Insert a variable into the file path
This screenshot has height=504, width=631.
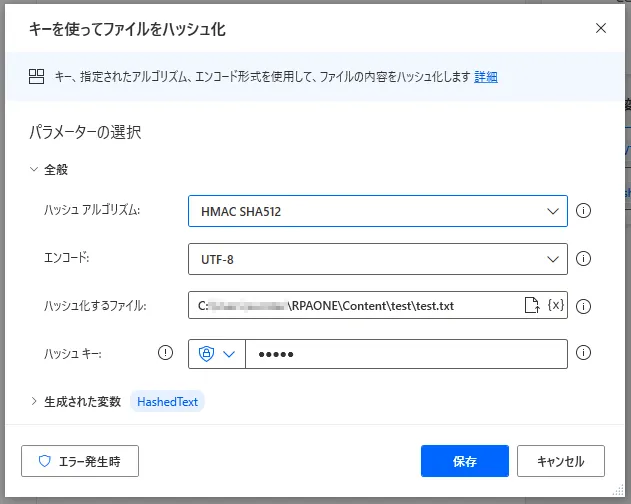[555, 305]
